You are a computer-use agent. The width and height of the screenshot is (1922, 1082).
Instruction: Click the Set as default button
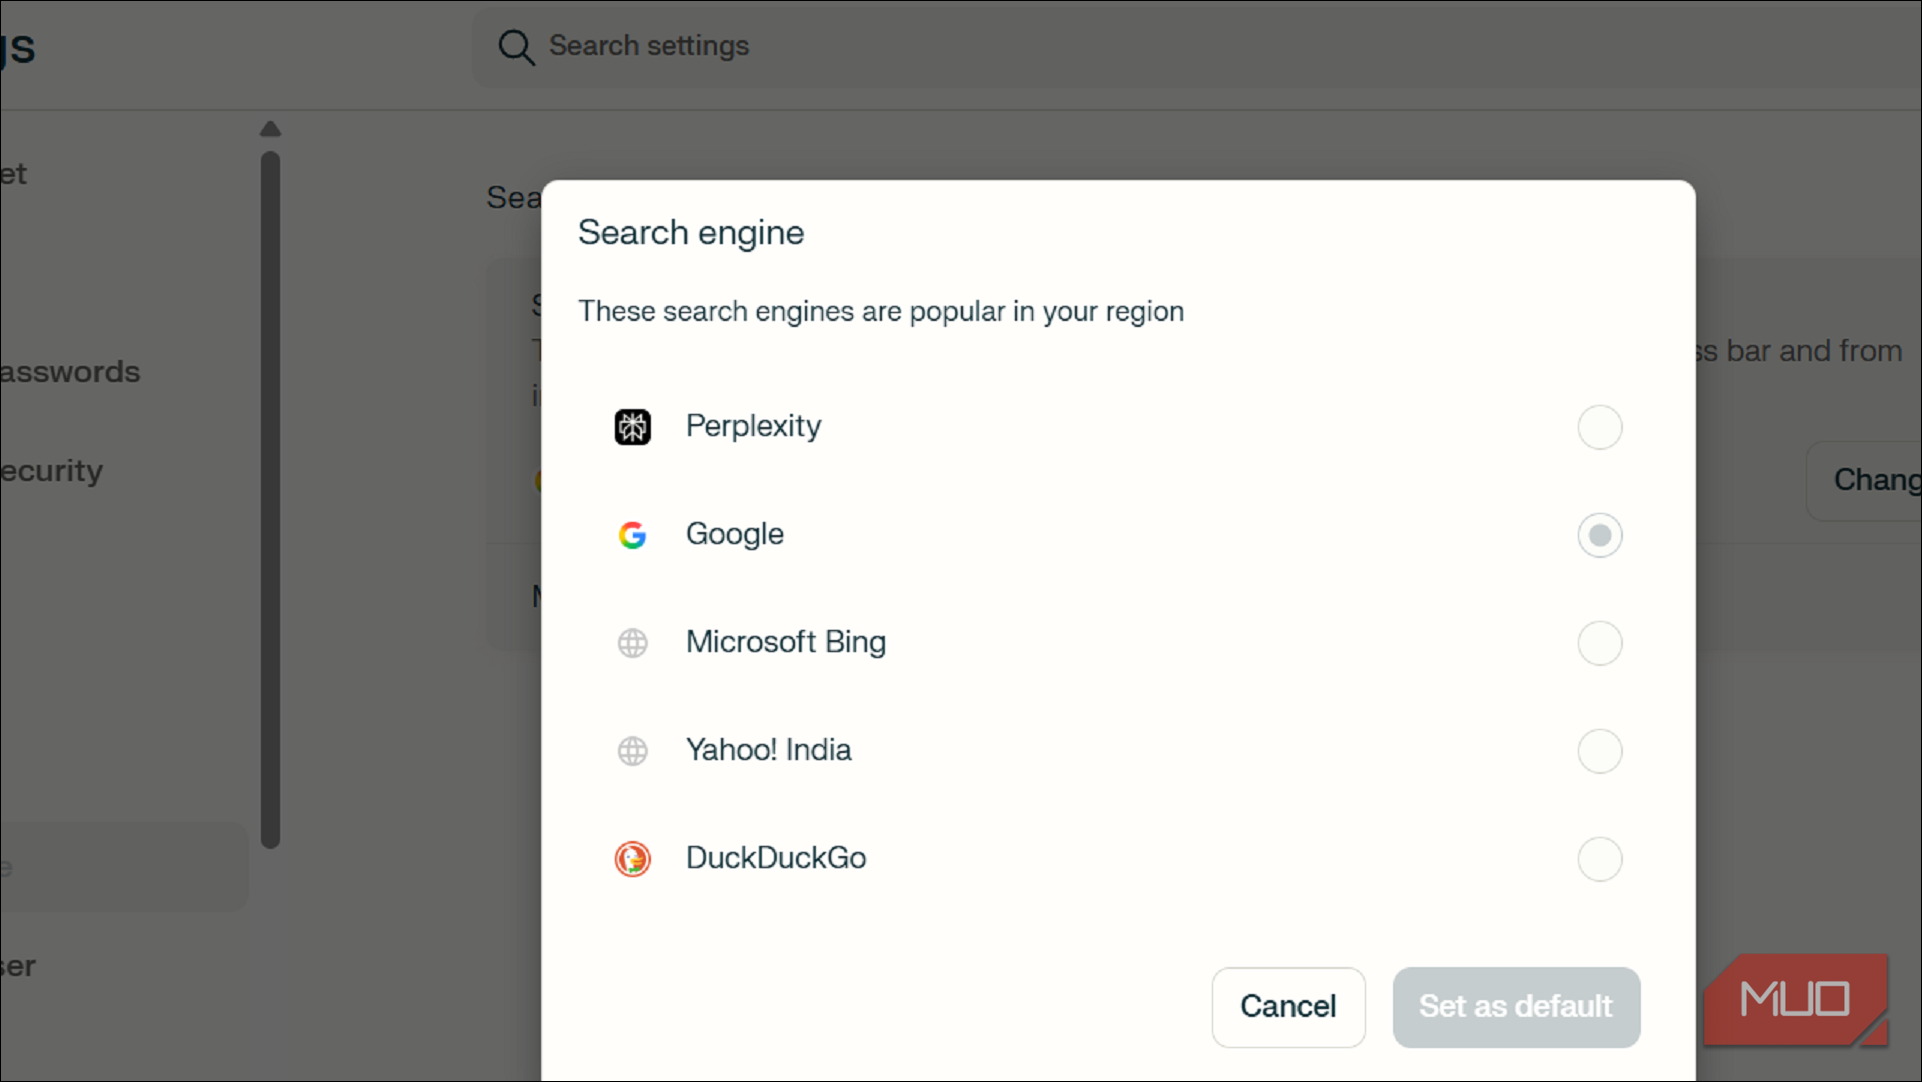point(1516,1007)
